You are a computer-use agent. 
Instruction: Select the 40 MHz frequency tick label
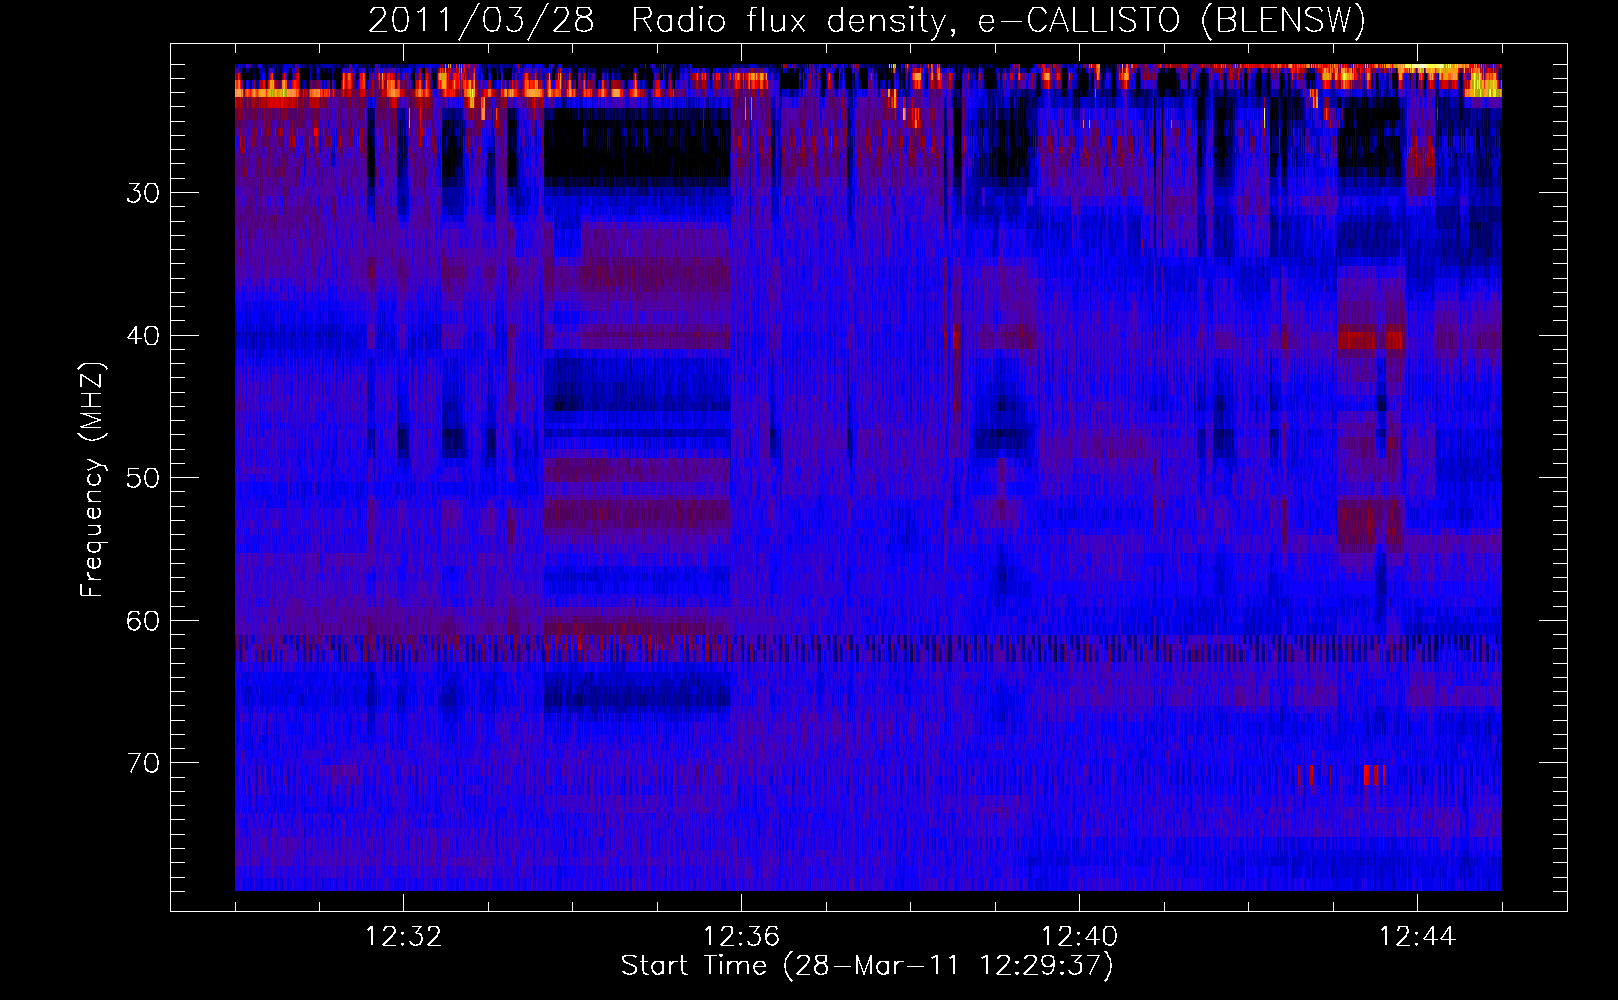click(143, 336)
